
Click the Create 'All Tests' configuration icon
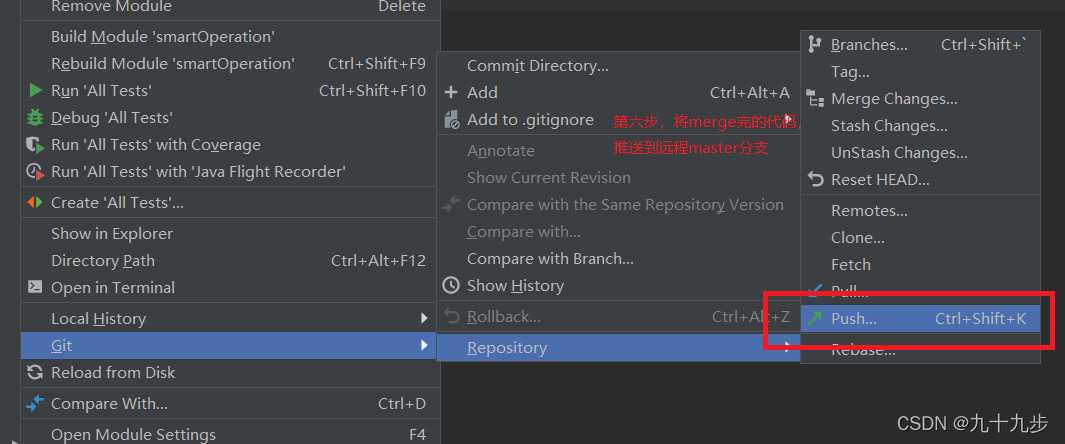pyautogui.click(x=35, y=202)
